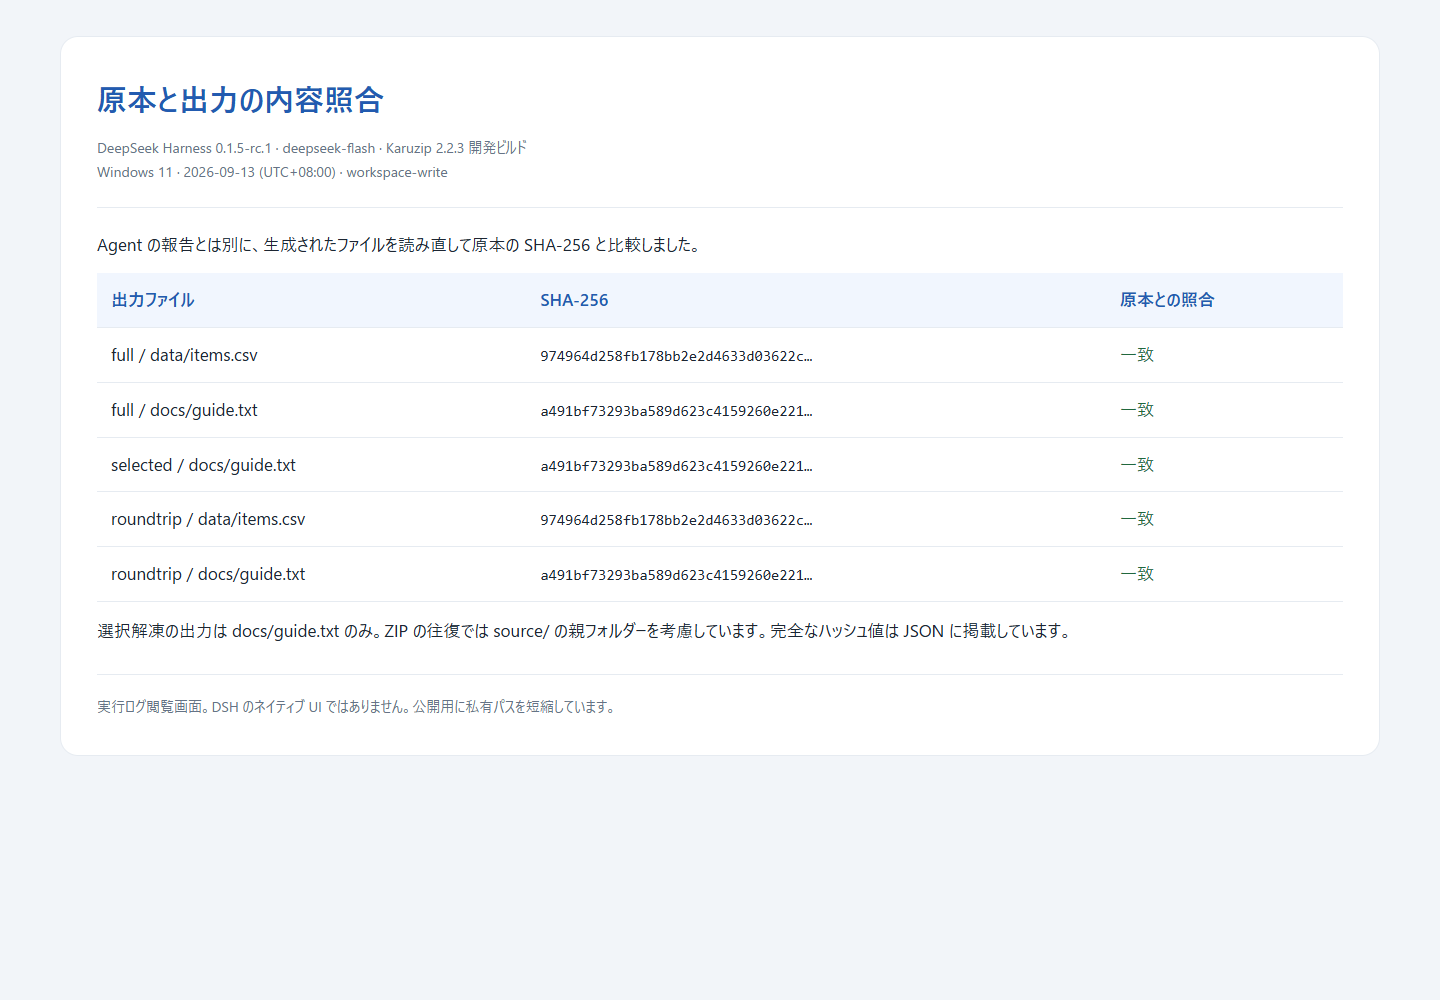Click the SHA-256 column header
The image size is (1440, 1000).
574,300
